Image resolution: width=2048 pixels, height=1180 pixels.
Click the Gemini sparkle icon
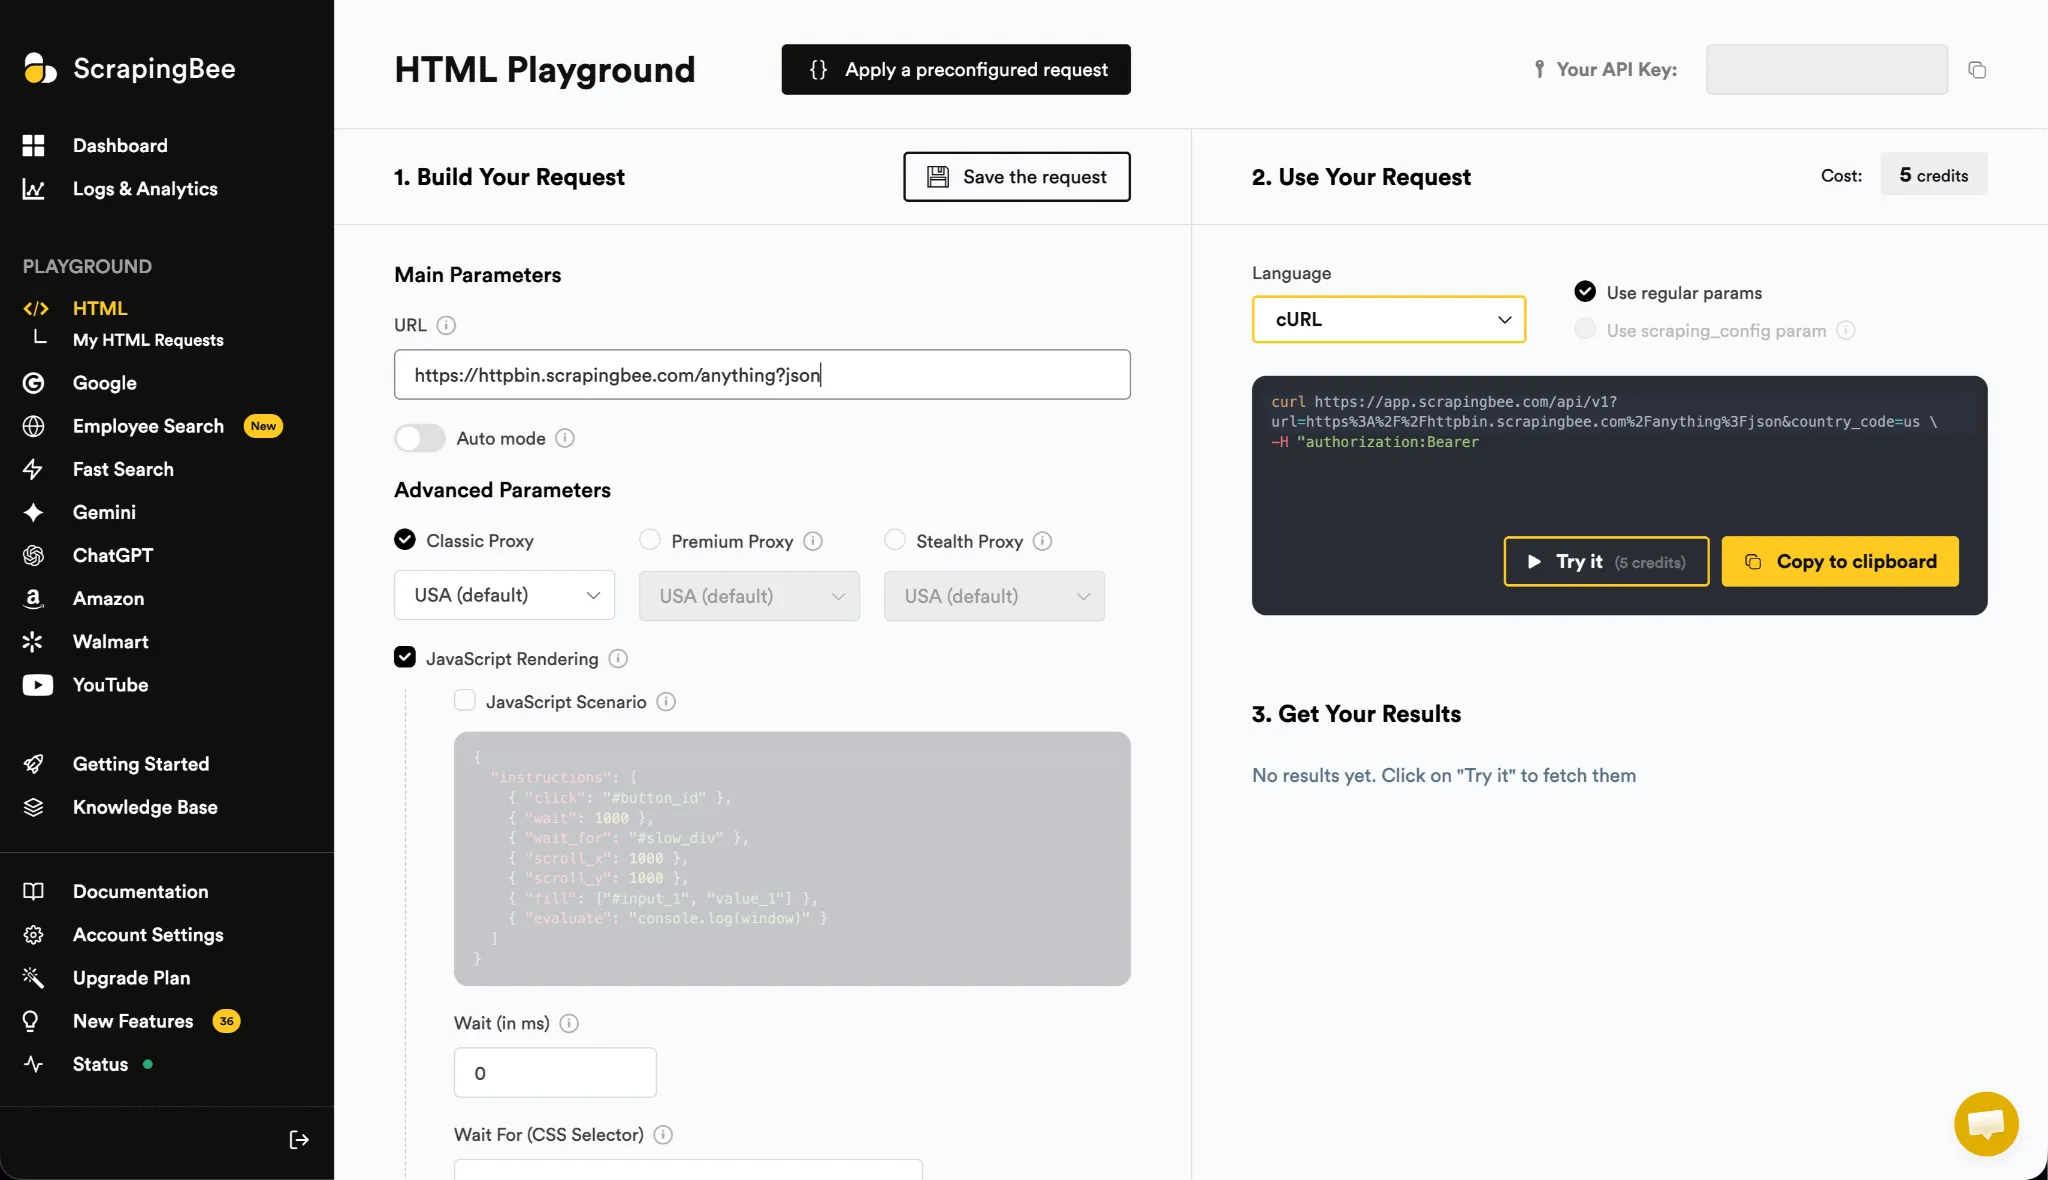(x=34, y=513)
